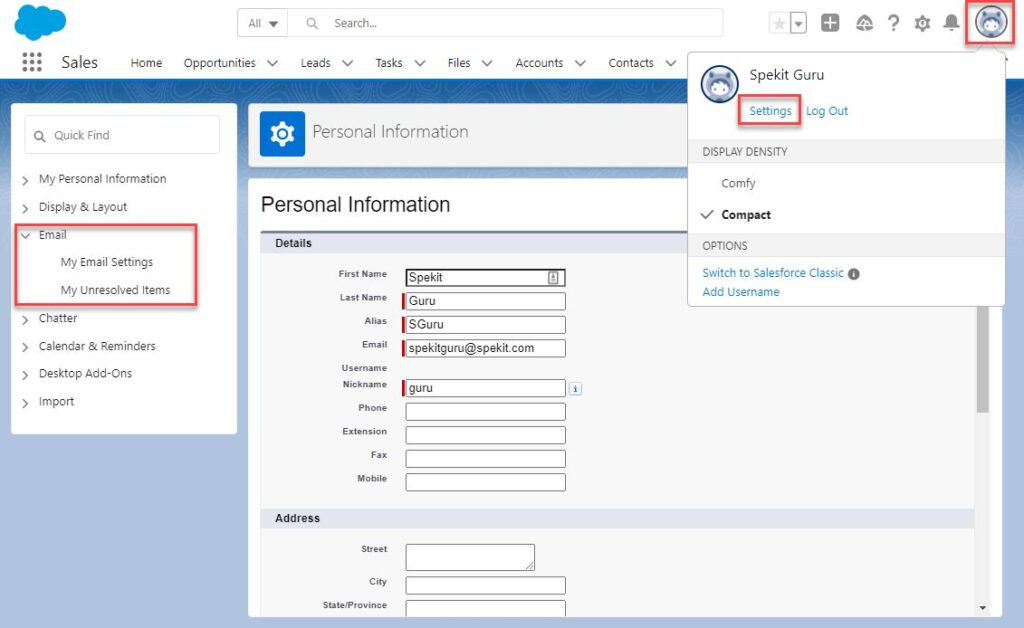The height and width of the screenshot is (628, 1024).
Task: Click the Email field
Action: (485, 348)
